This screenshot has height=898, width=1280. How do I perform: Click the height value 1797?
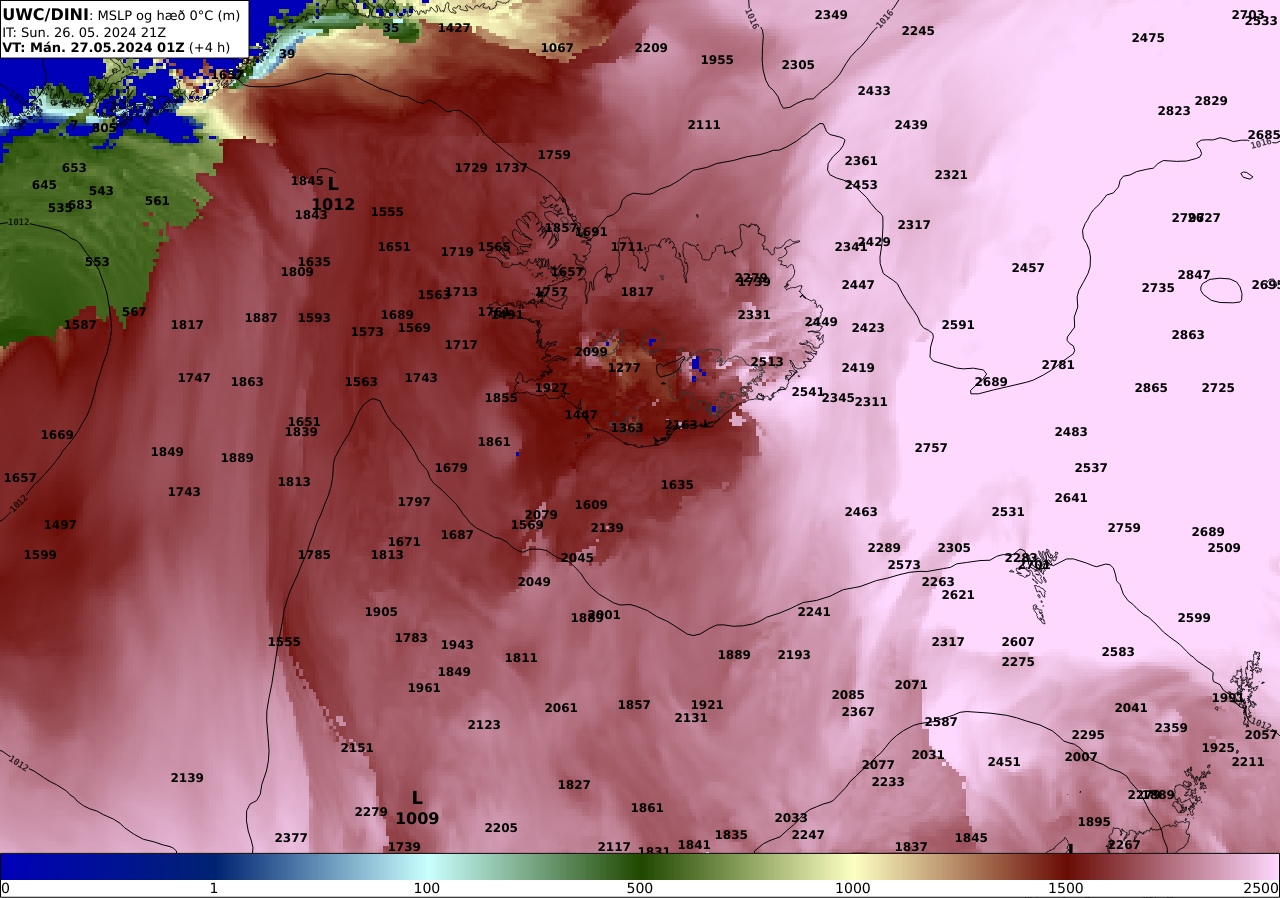pyautogui.click(x=414, y=502)
